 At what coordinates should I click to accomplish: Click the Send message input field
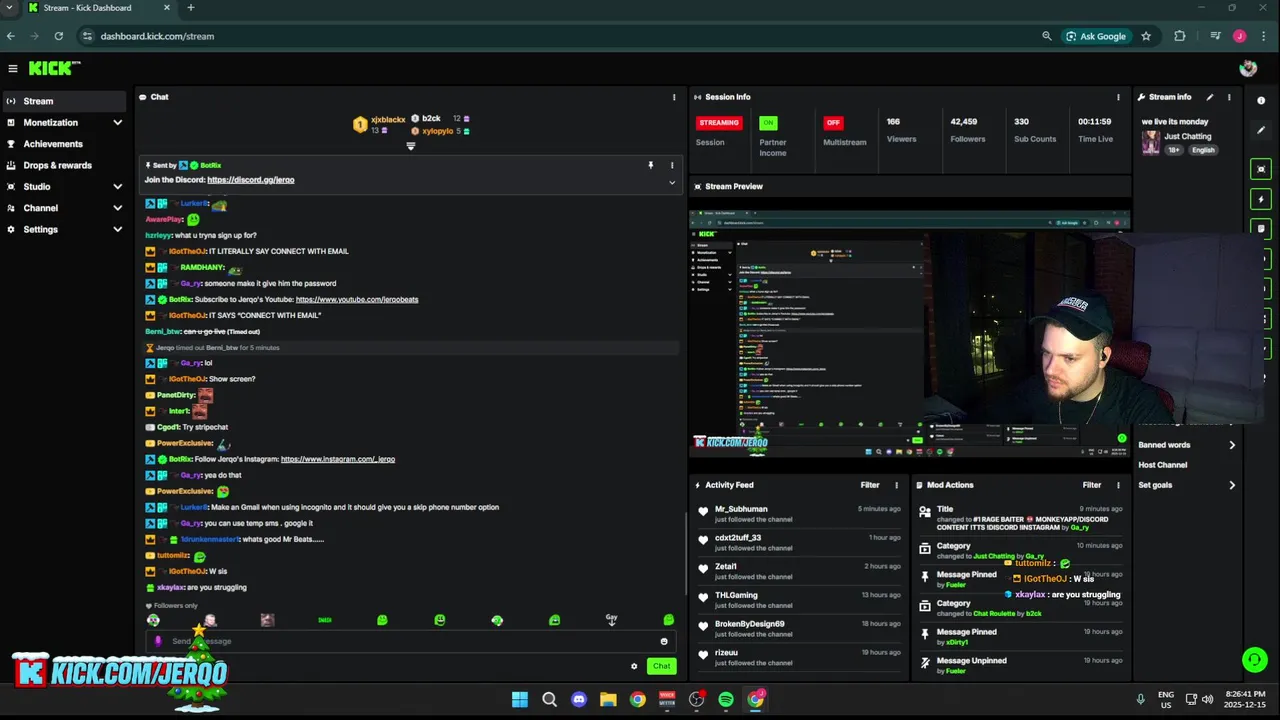coord(410,641)
